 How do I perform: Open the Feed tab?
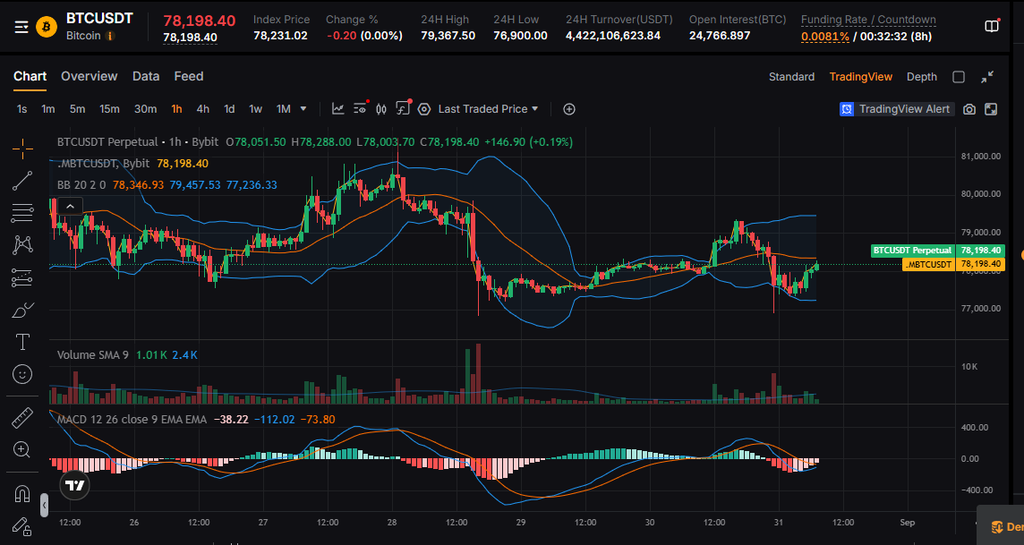tap(189, 76)
